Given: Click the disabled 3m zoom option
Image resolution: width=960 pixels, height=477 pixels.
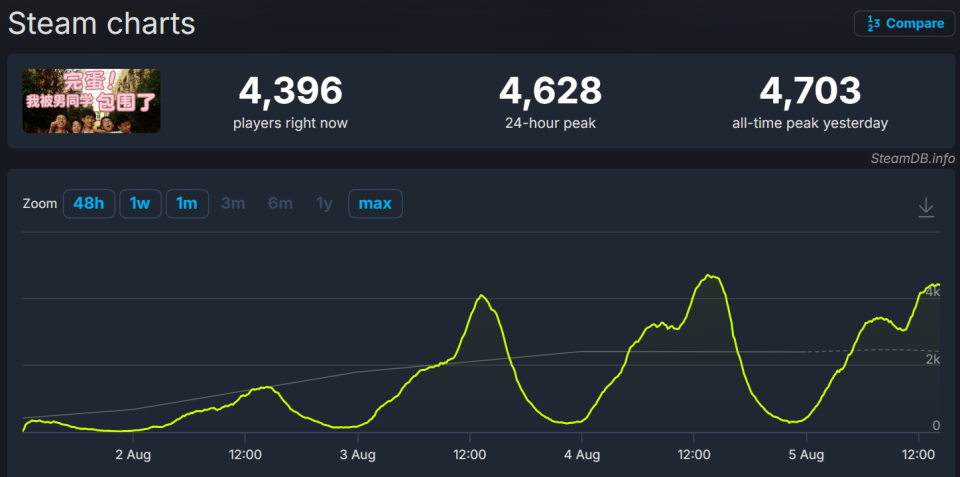Looking at the screenshot, I should (x=233, y=203).
